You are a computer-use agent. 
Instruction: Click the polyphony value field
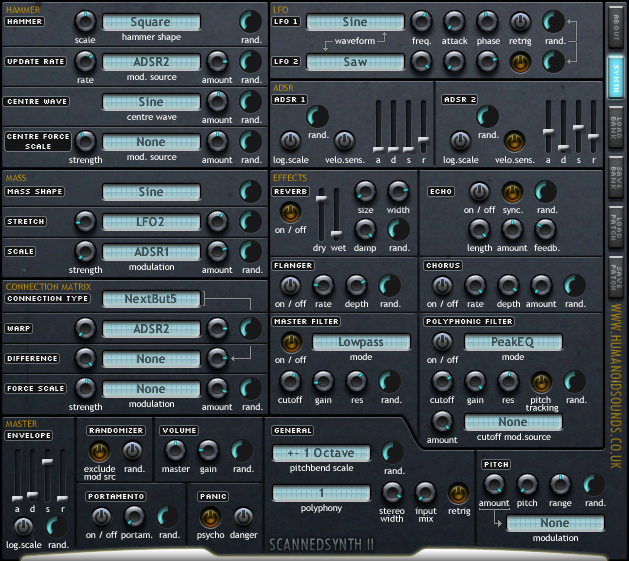click(x=321, y=493)
